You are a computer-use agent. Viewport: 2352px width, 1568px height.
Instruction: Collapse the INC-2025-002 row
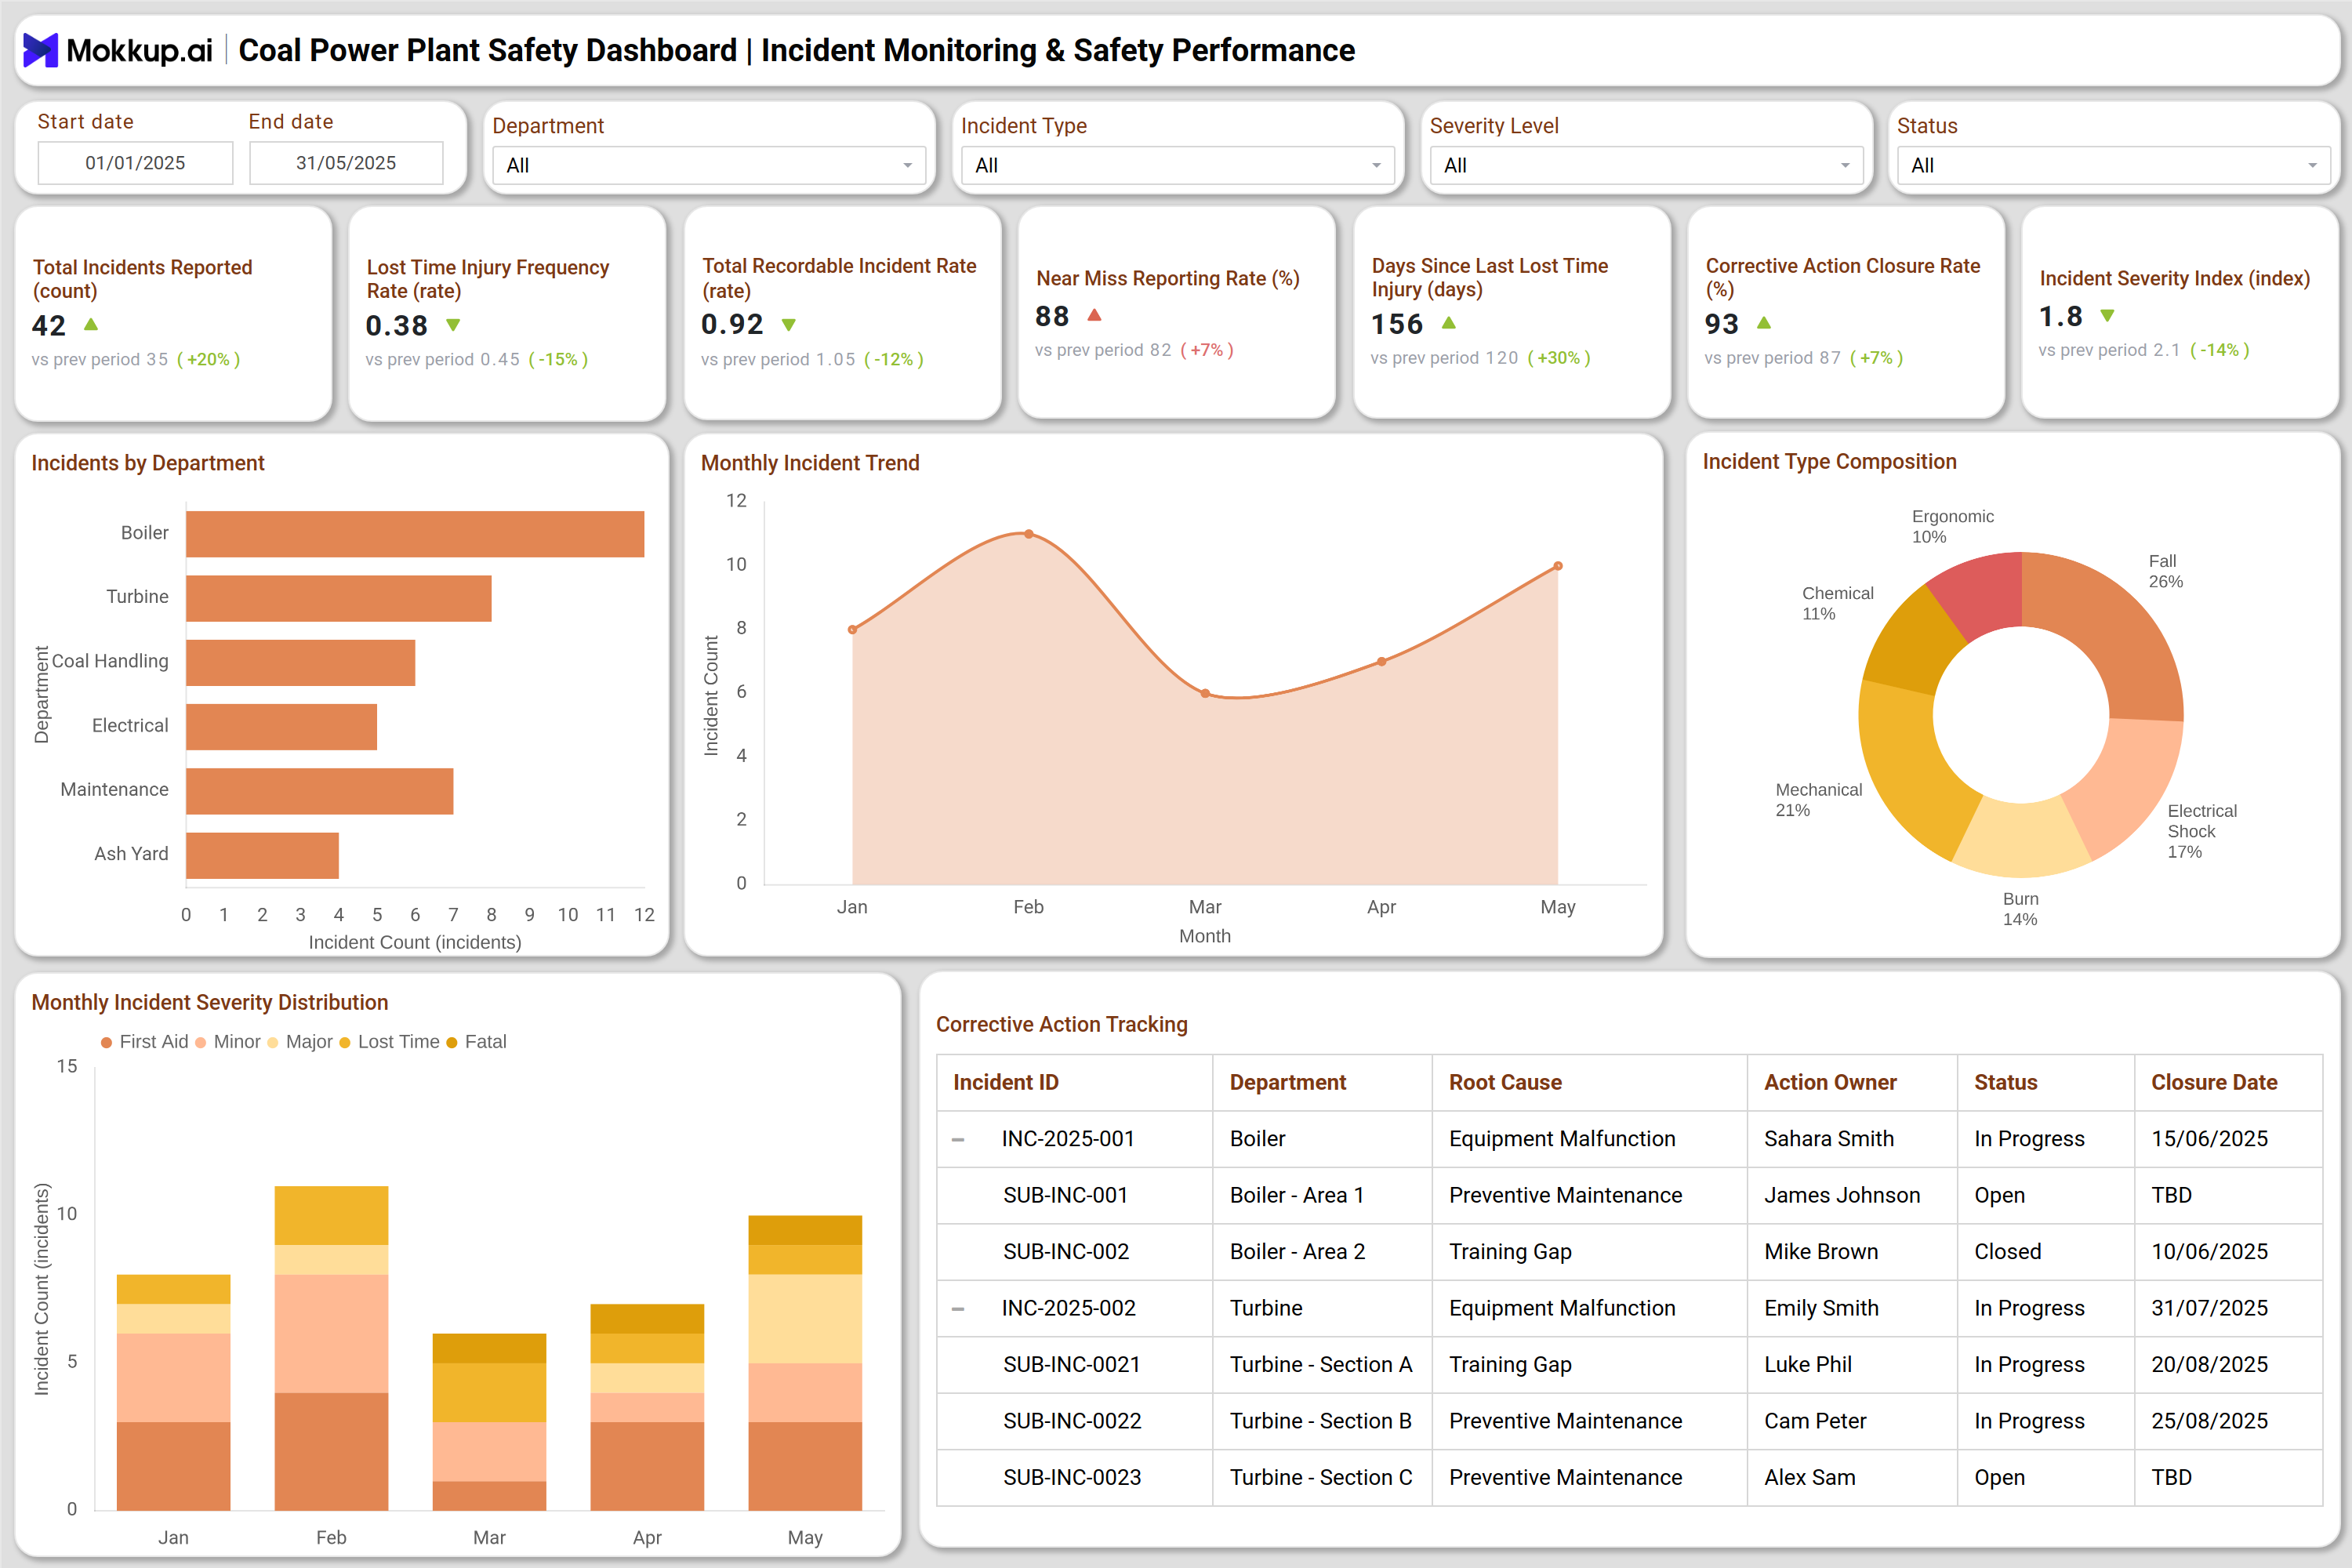958,1309
